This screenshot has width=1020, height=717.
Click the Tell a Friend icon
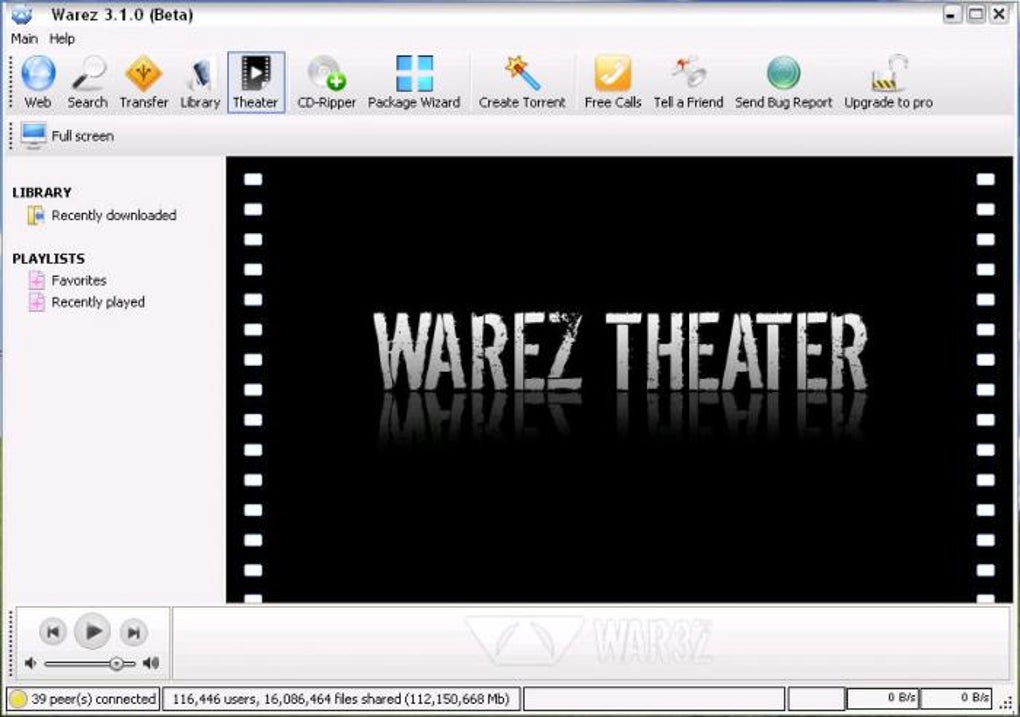(688, 82)
